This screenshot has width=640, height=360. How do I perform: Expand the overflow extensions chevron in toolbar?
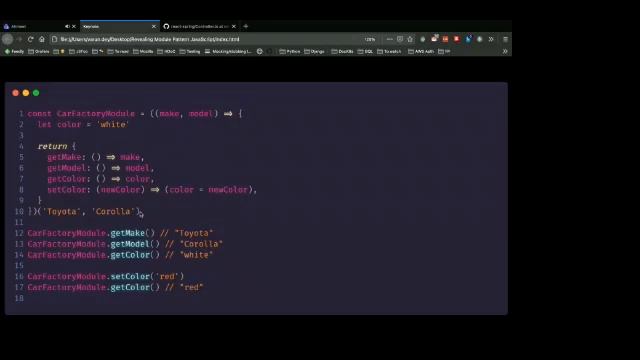[x=491, y=39]
